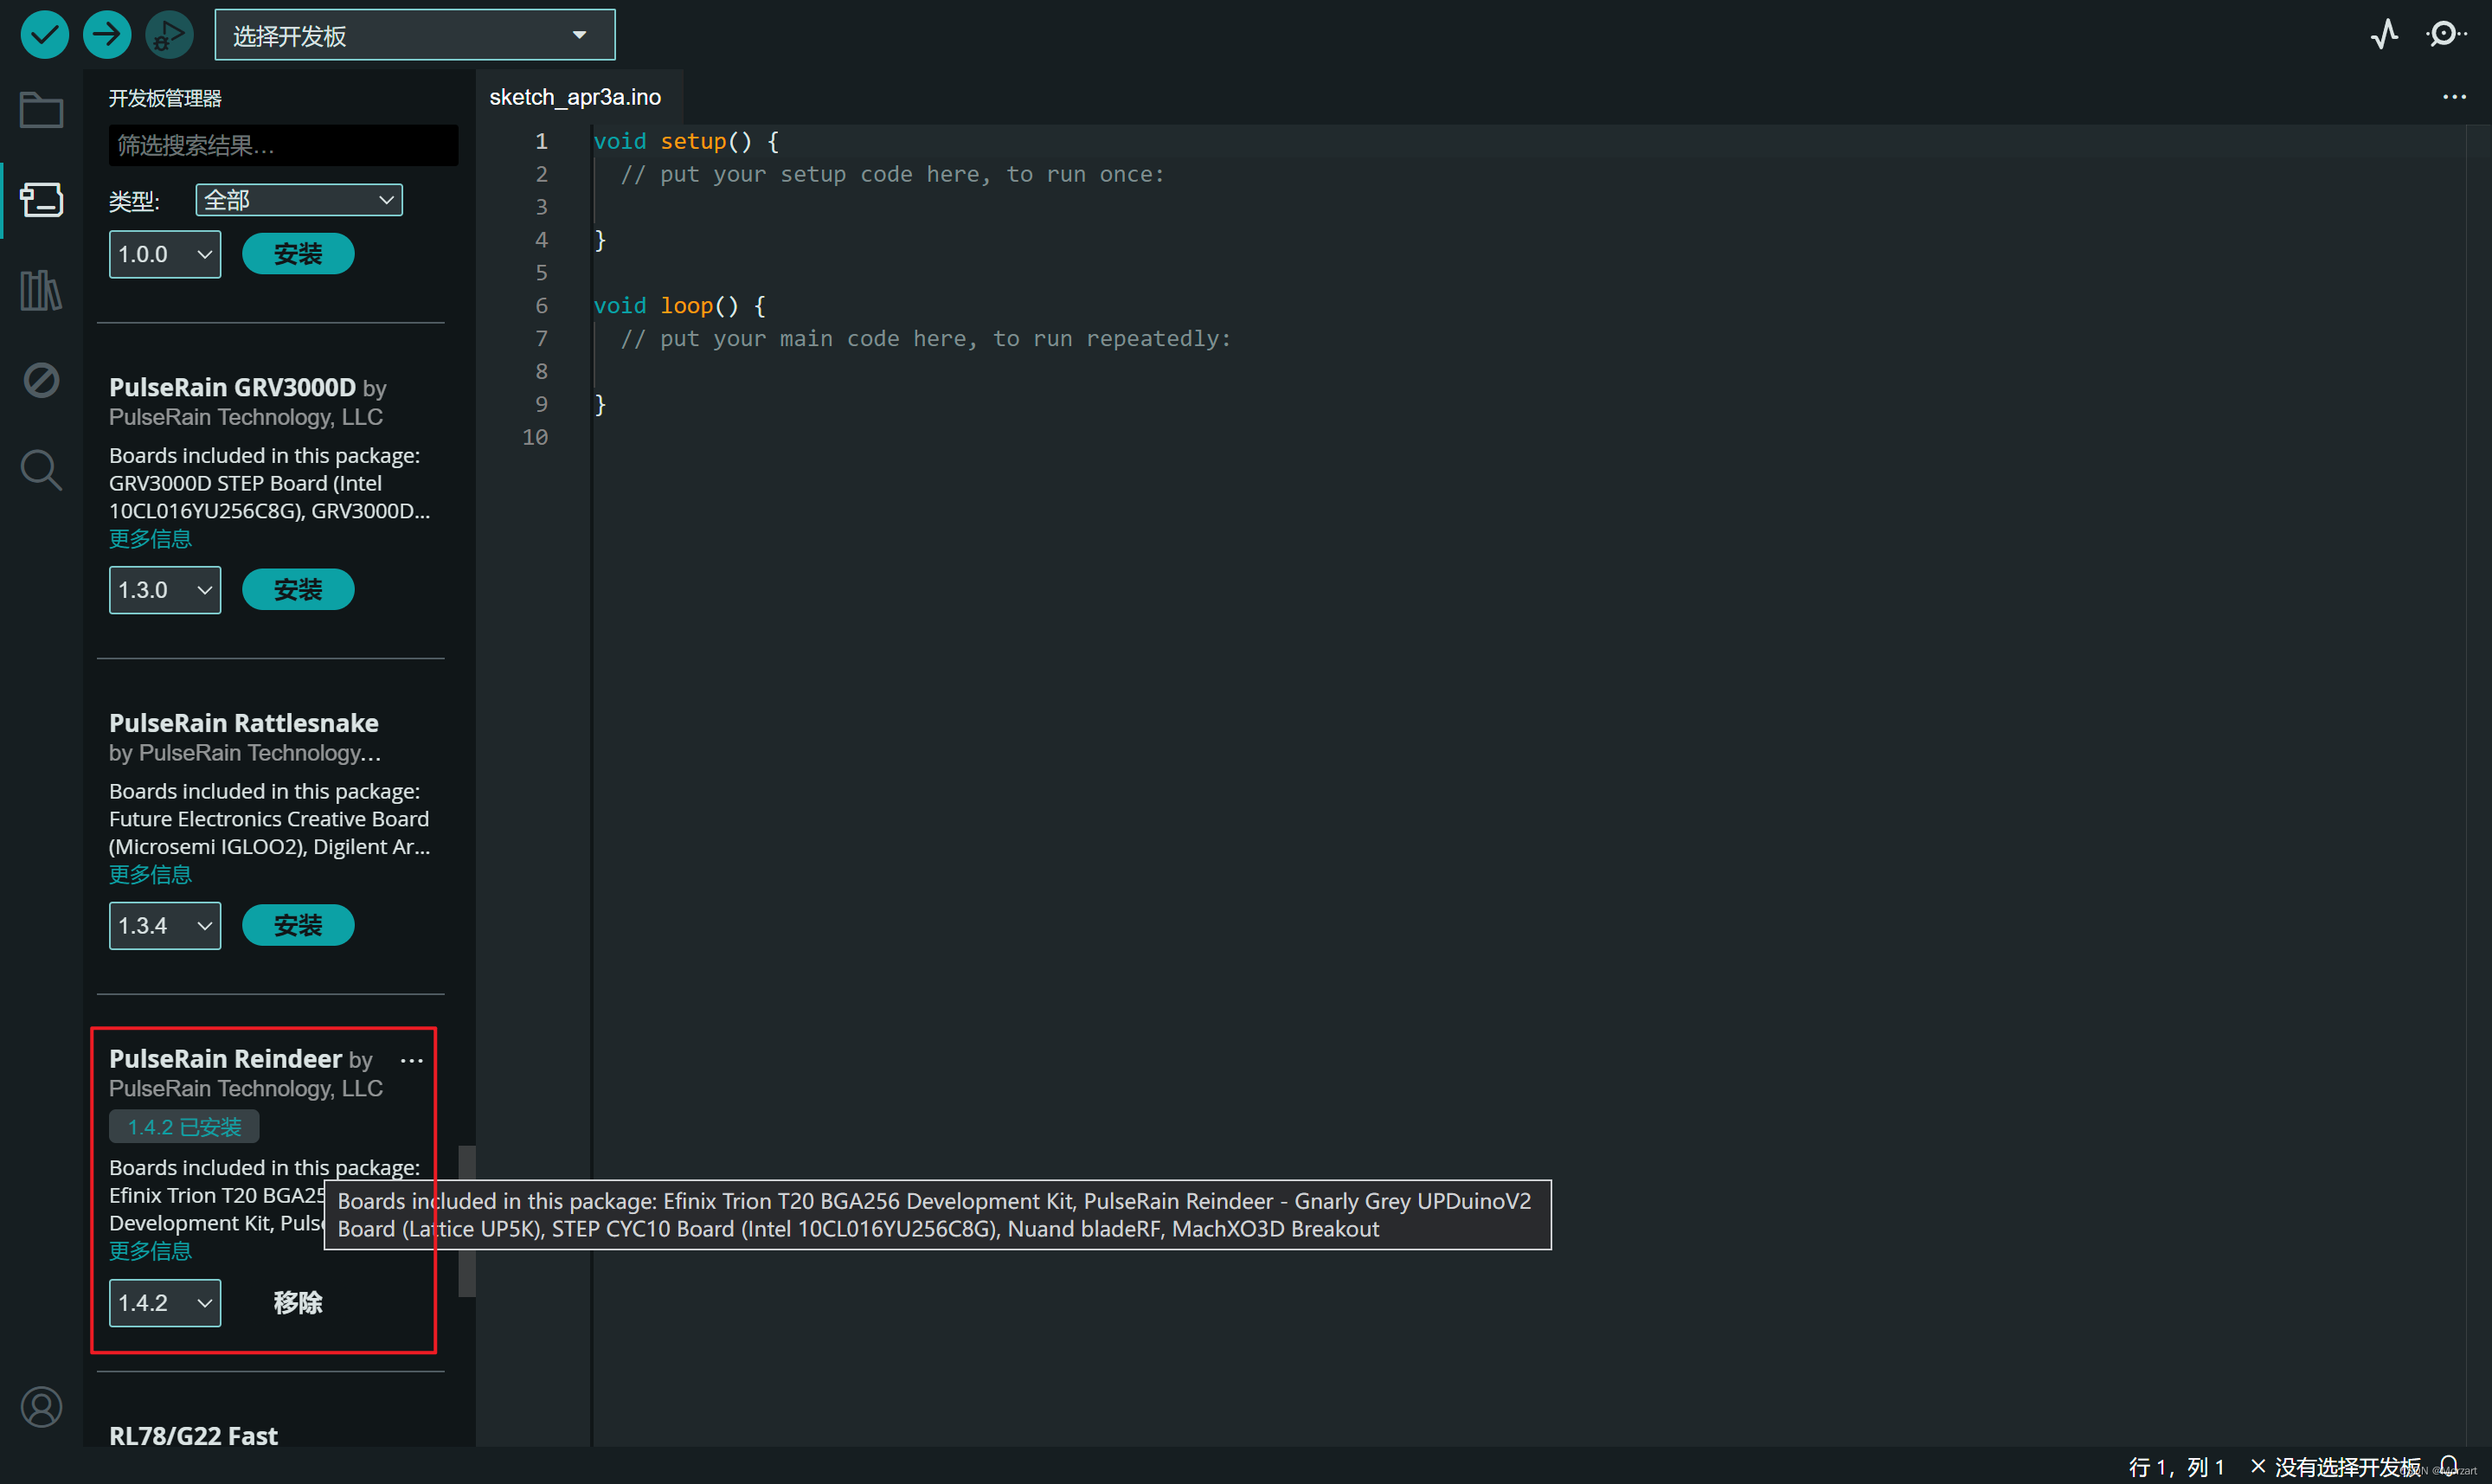Open the user account profile icon
The image size is (2492, 1484).
point(41,1407)
